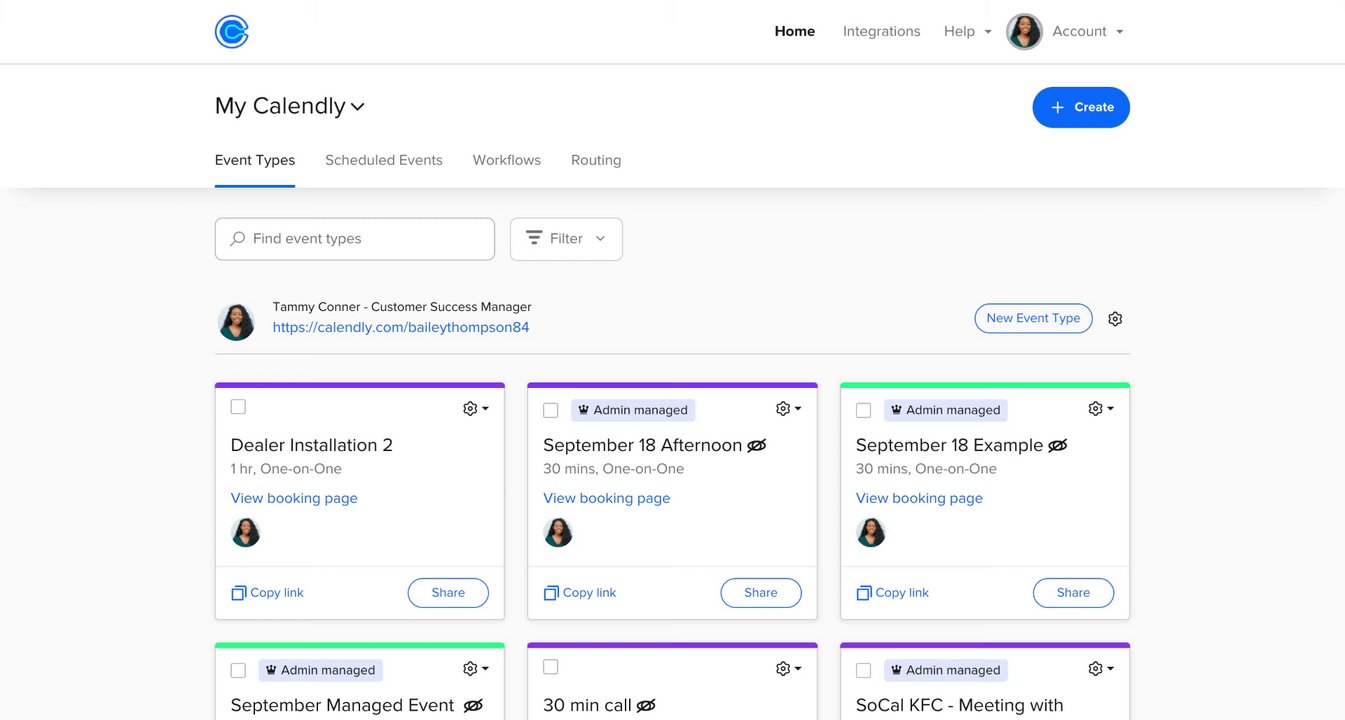The height and width of the screenshot is (720, 1345).
Task: Open the Filter dropdown
Action: 566,239
